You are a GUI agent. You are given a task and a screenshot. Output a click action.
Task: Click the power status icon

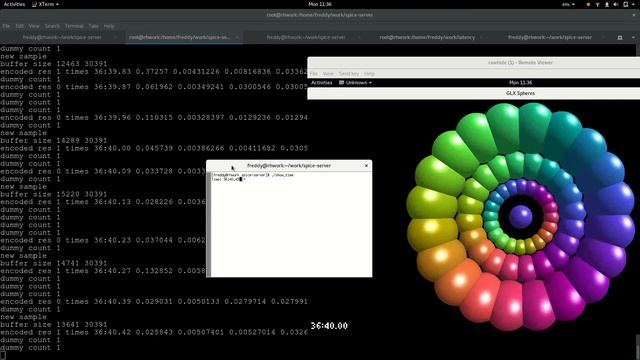point(625,4)
